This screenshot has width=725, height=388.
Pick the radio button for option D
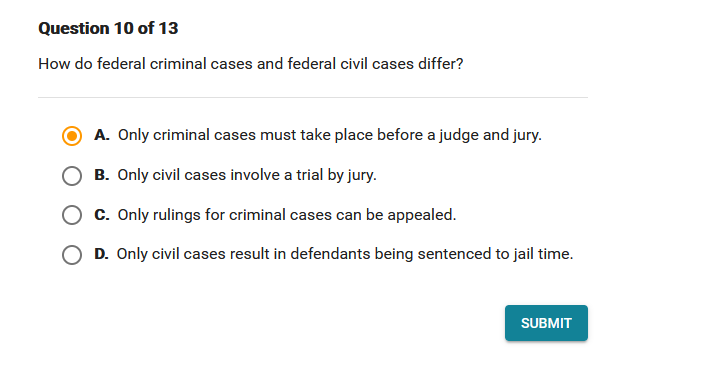pos(72,255)
